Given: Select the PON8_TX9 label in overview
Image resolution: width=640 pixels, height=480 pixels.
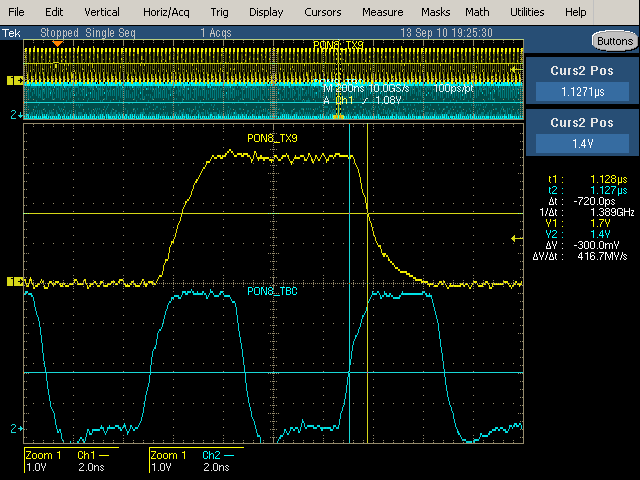Looking at the screenshot, I should pos(338,44).
